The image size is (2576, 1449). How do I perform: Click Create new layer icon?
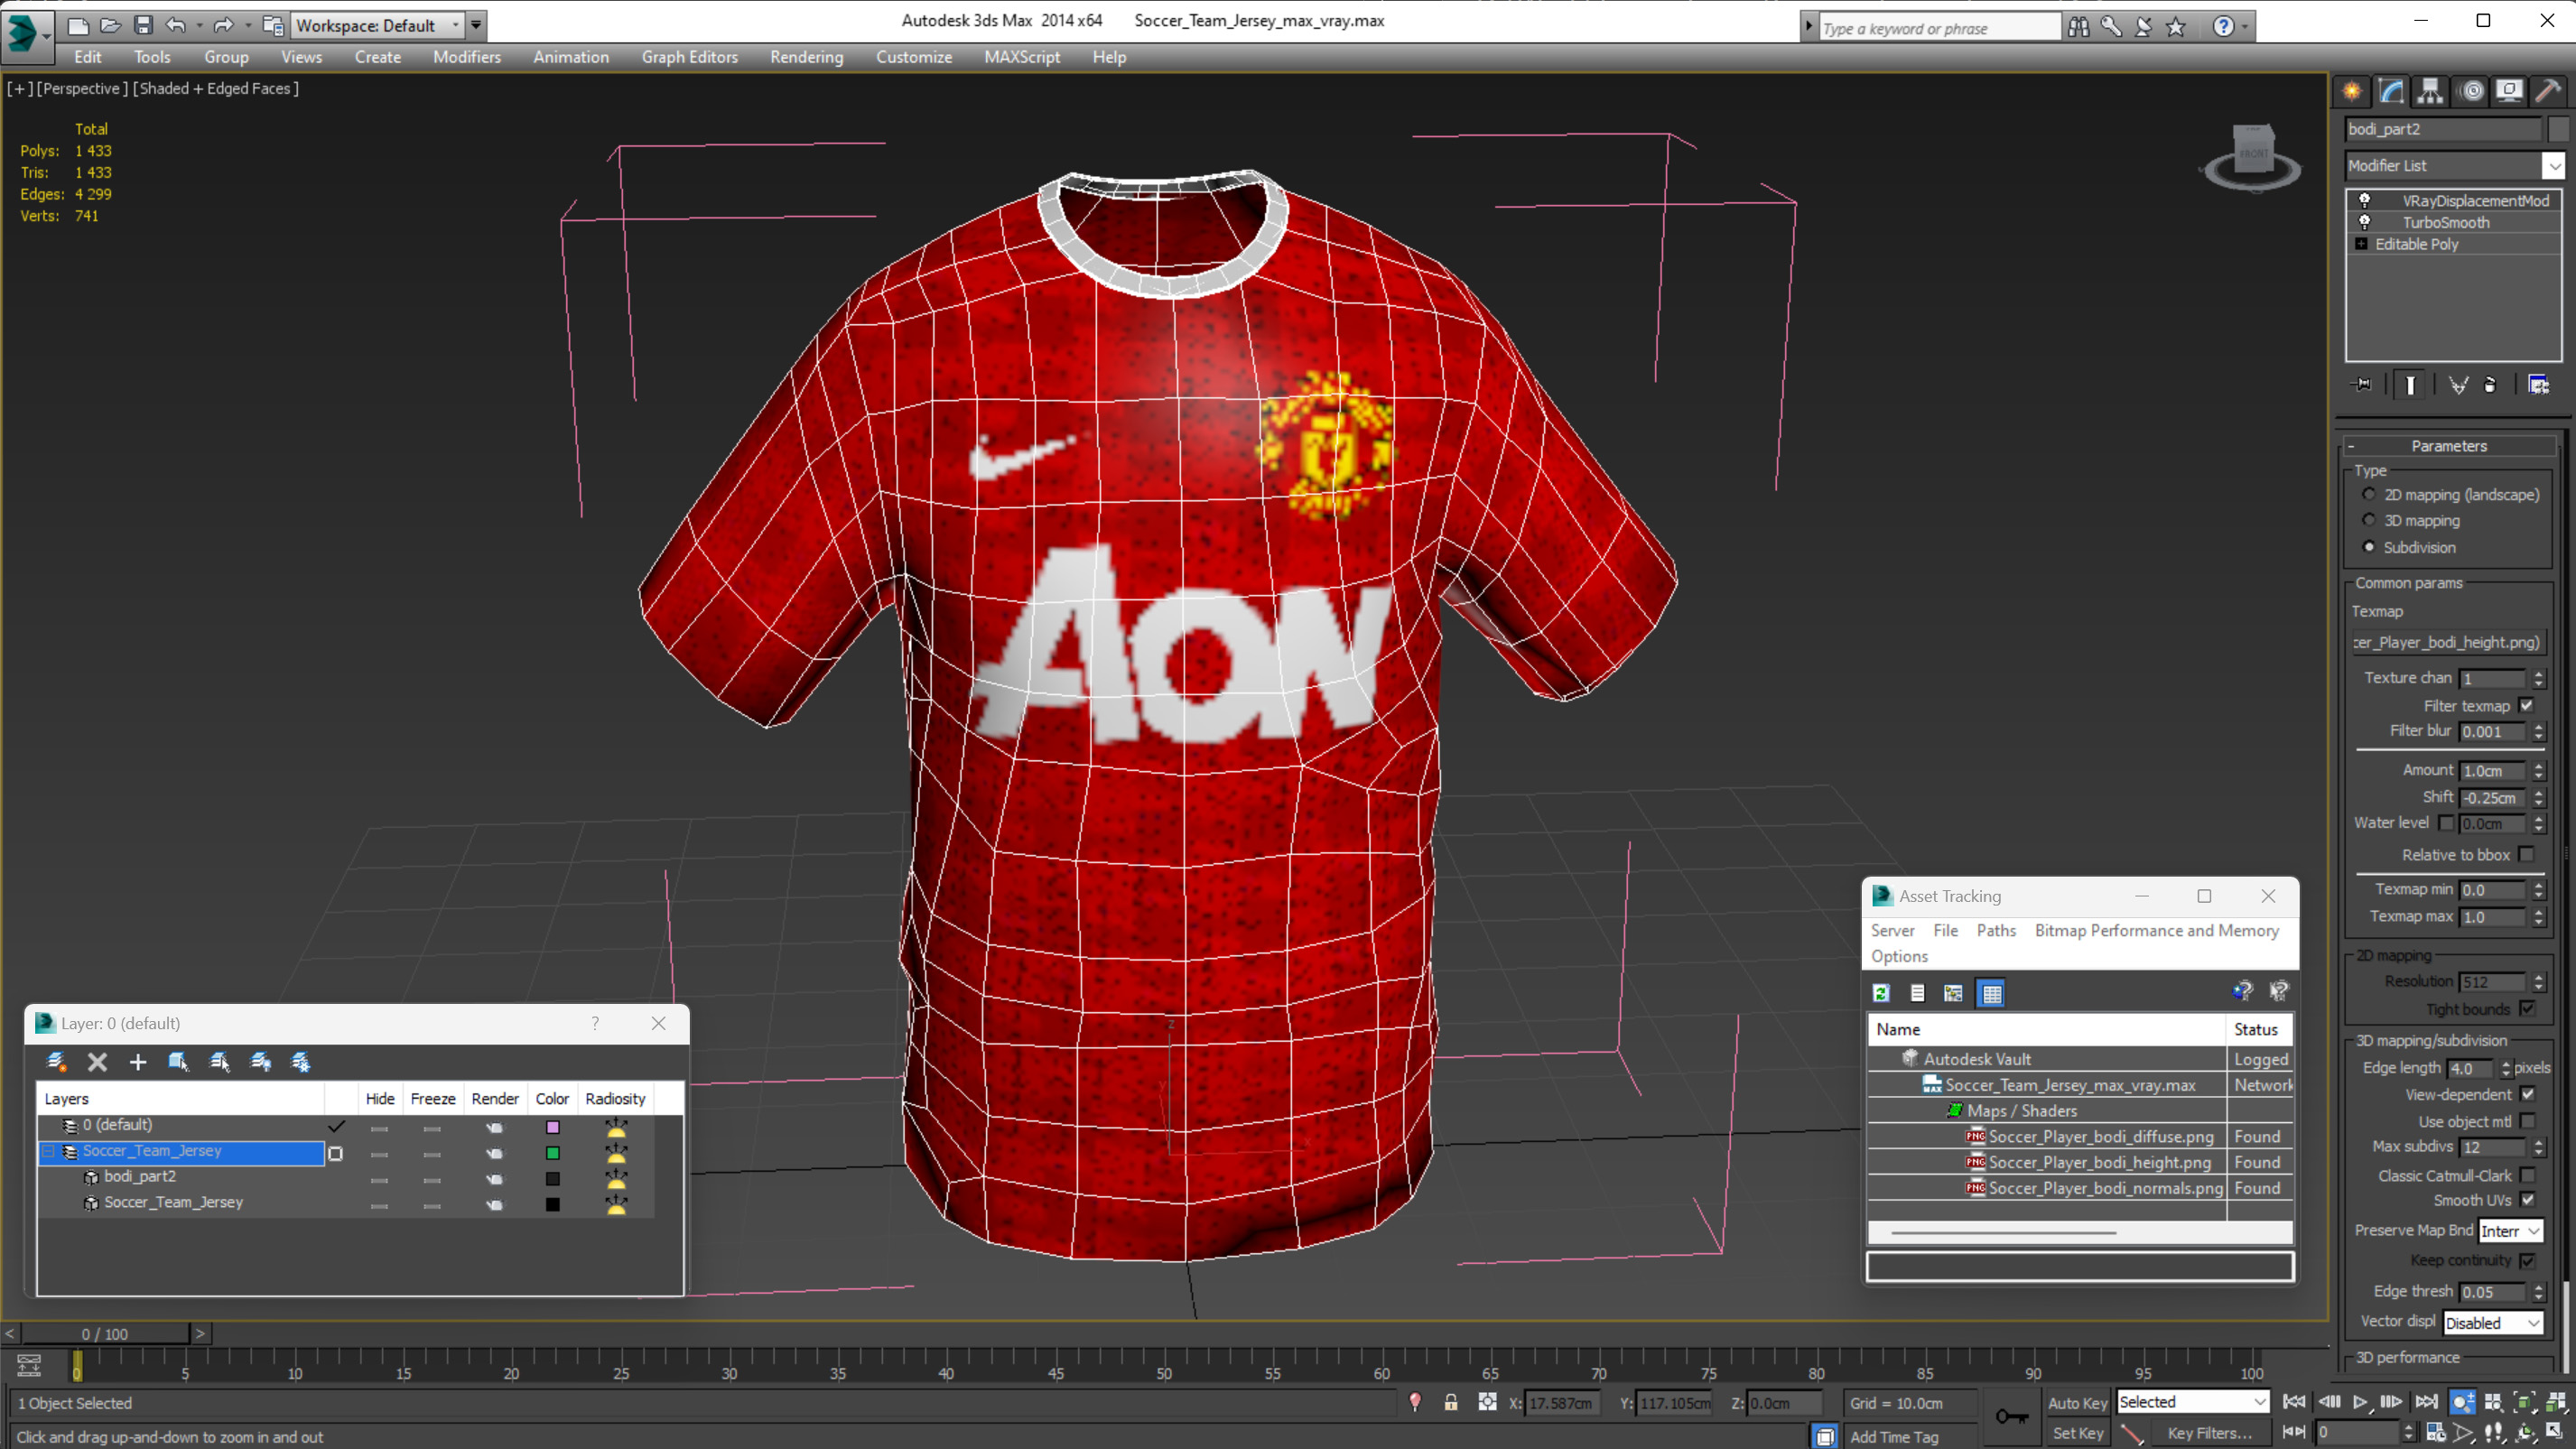[56, 1062]
